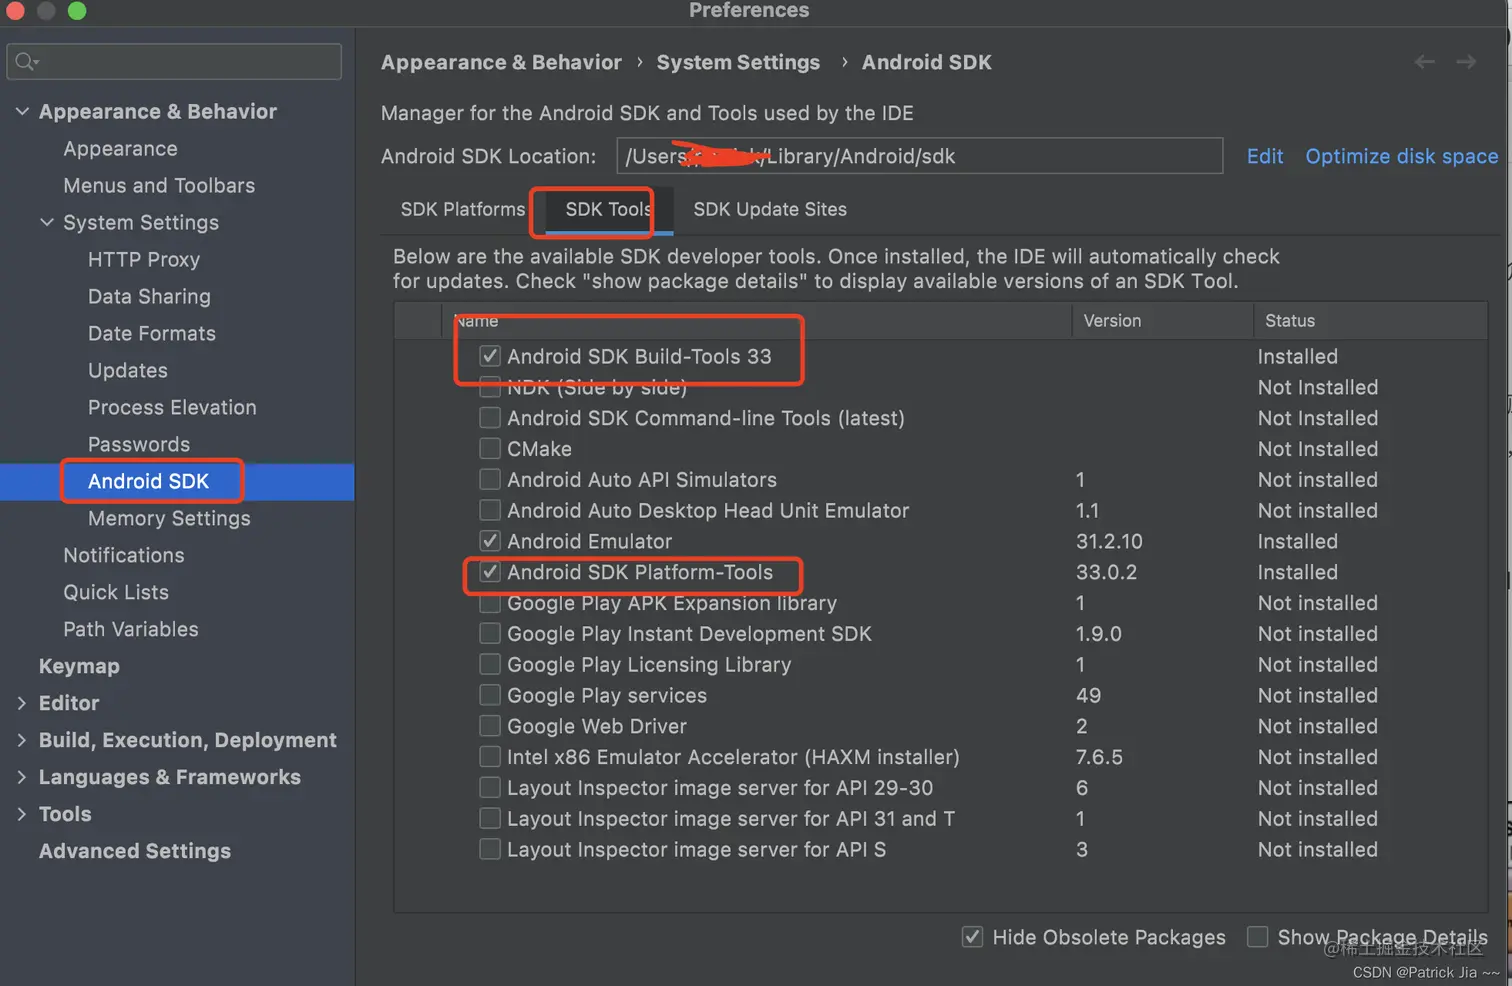Collapse the Appearance & Behavior section
This screenshot has height=986, width=1512.
(22, 111)
